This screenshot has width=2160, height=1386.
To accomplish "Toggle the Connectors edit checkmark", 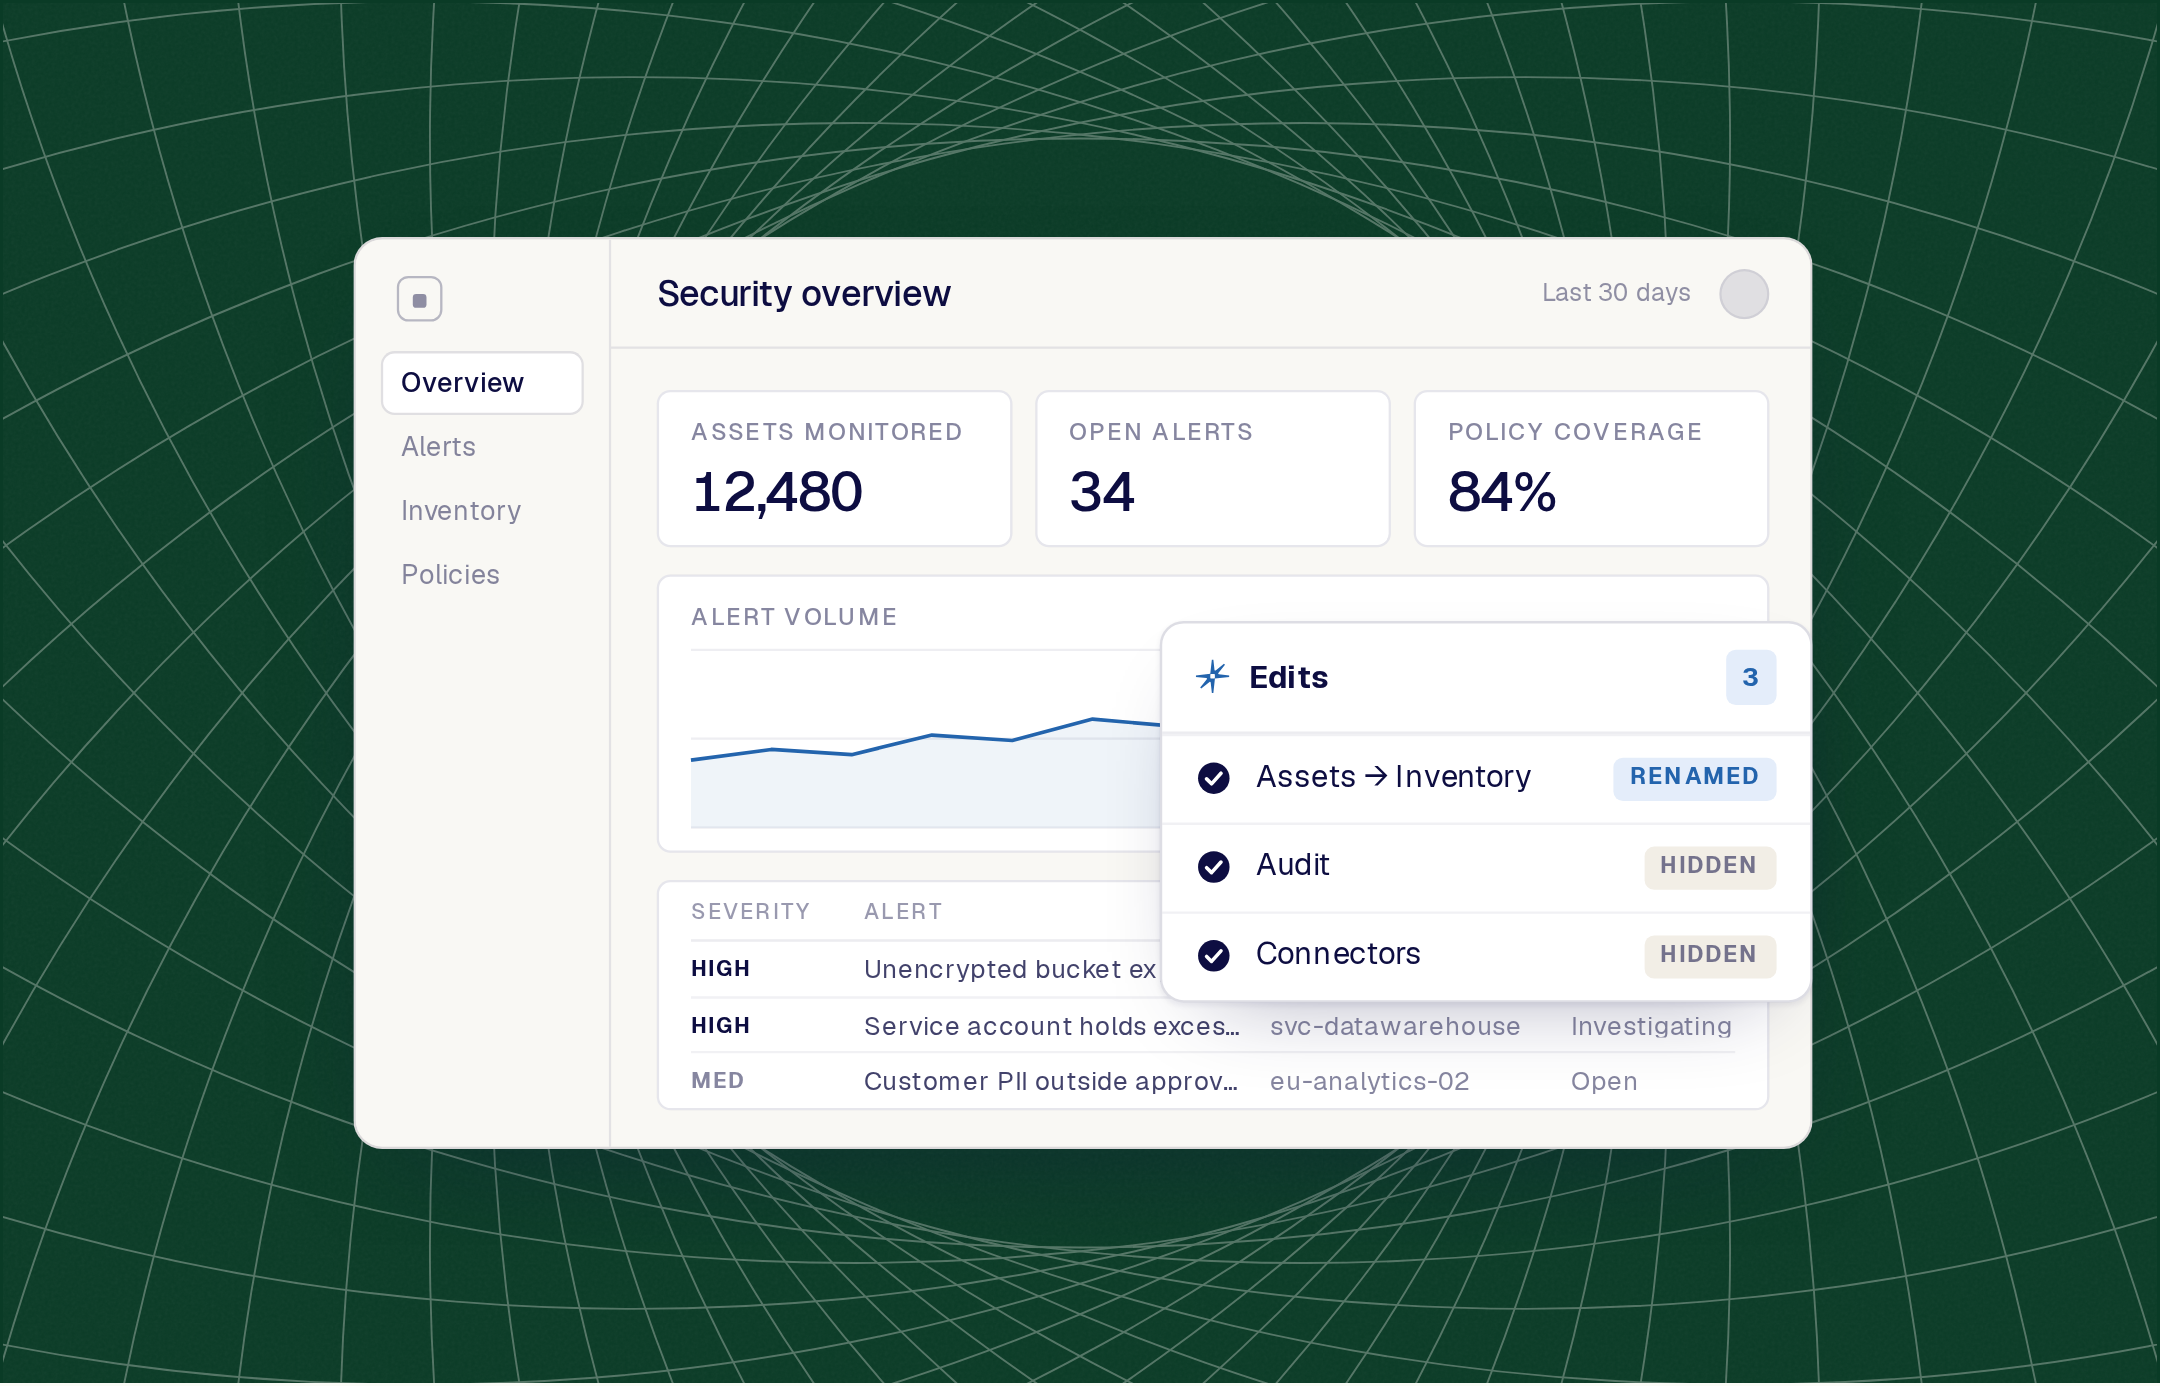I will click(x=1214, y=955).
